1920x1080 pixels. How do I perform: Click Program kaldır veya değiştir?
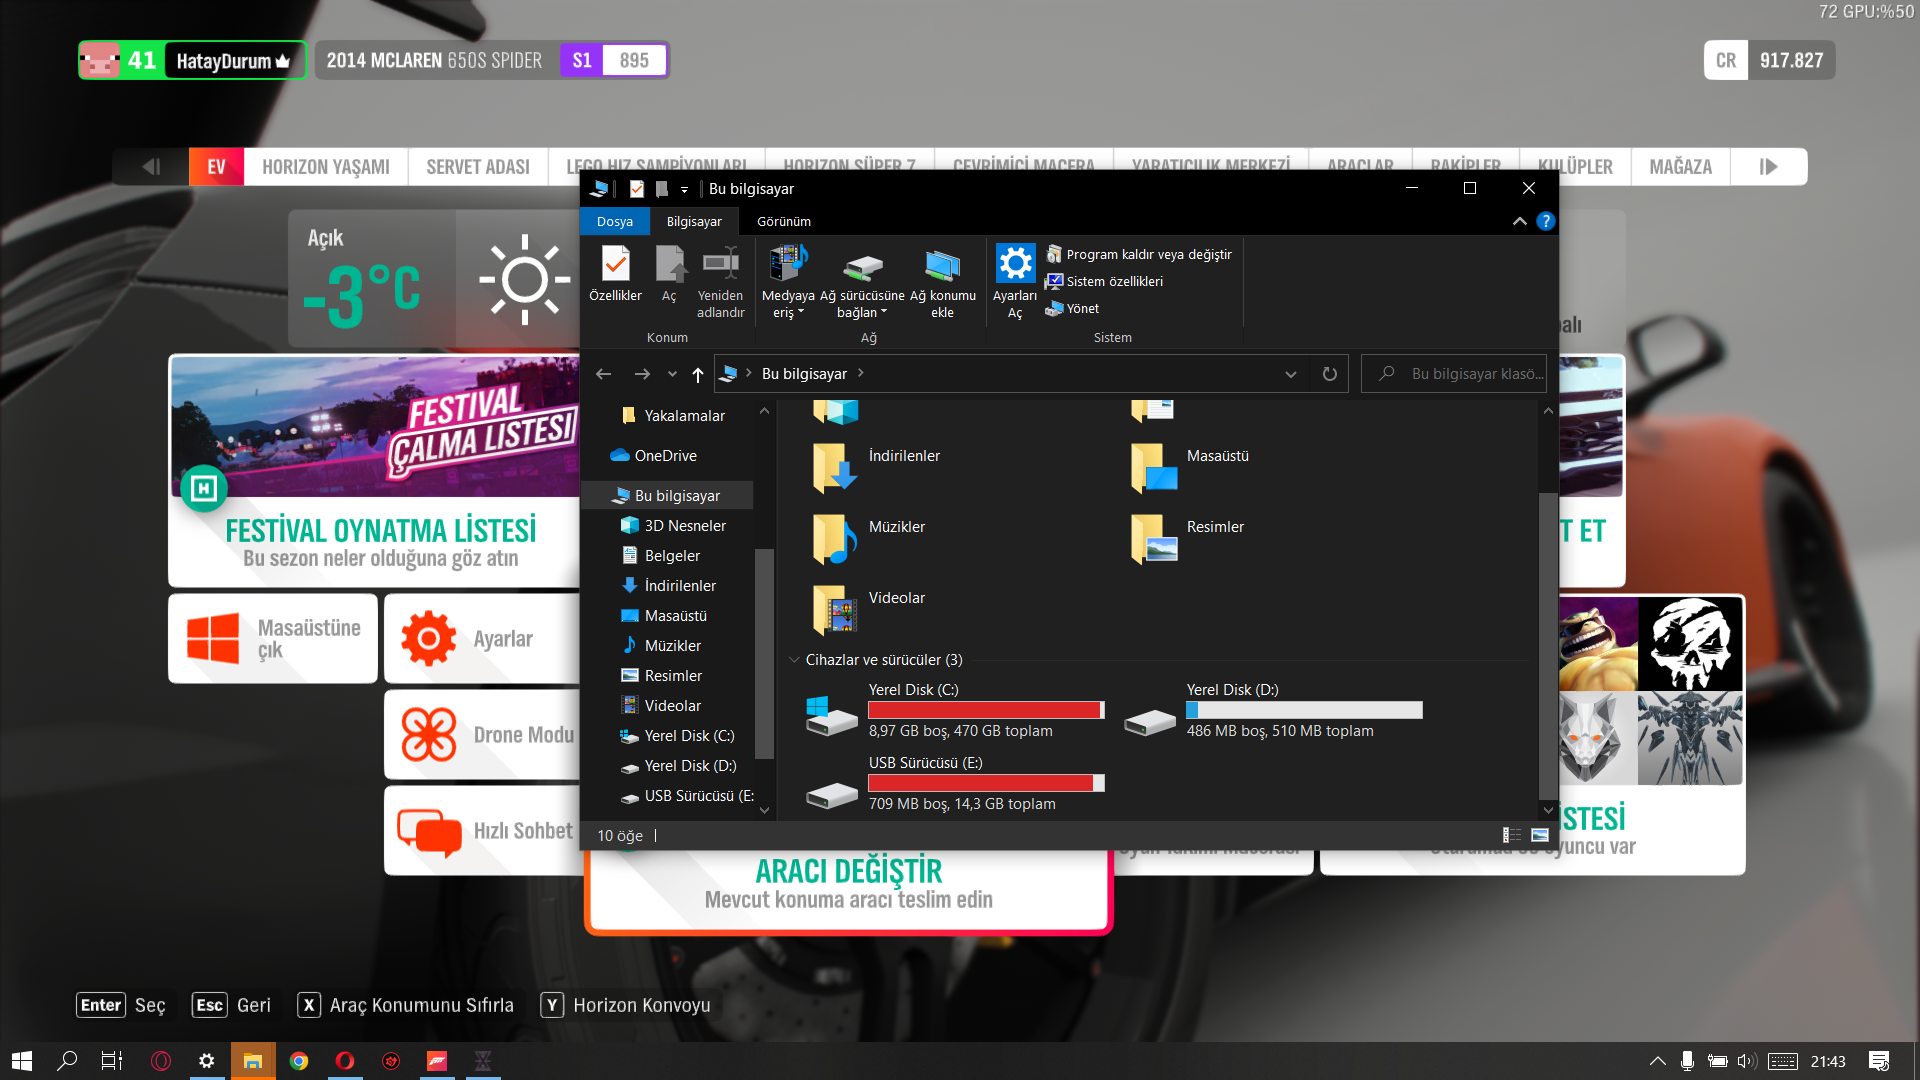point(1148,254)
